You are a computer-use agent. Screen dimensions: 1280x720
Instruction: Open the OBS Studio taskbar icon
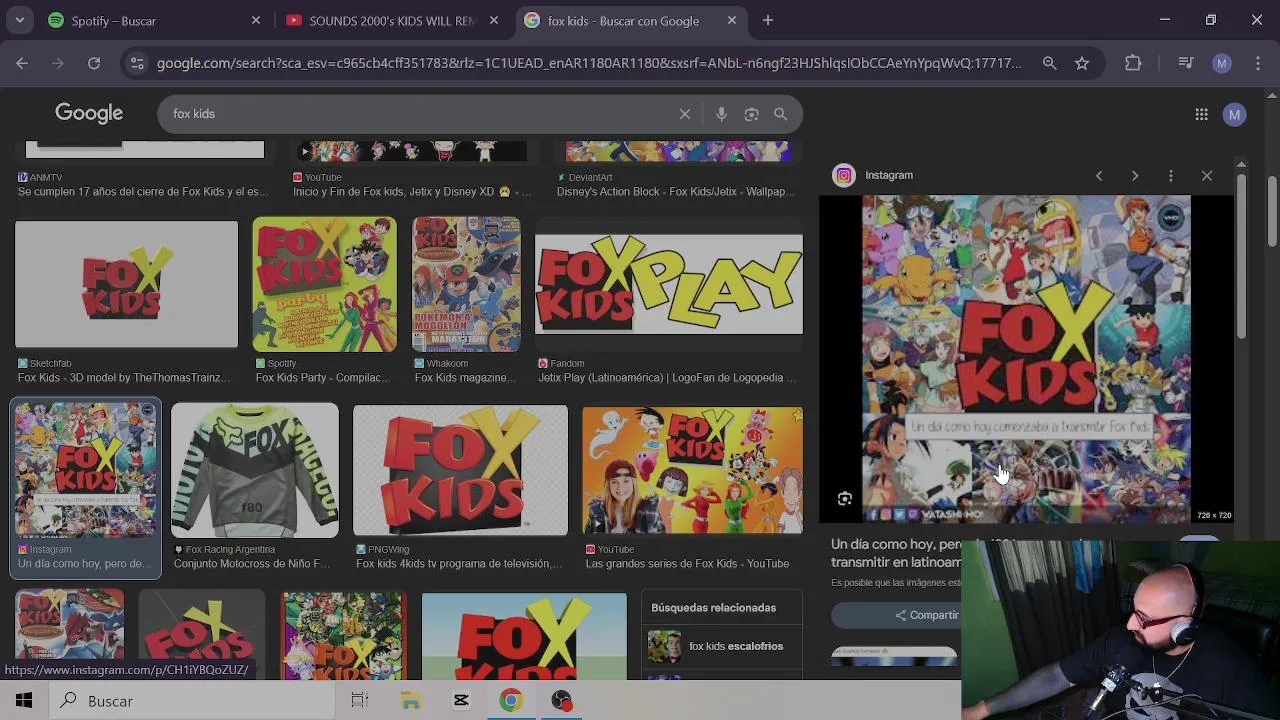pyautogui.click(x=561, y=701)
